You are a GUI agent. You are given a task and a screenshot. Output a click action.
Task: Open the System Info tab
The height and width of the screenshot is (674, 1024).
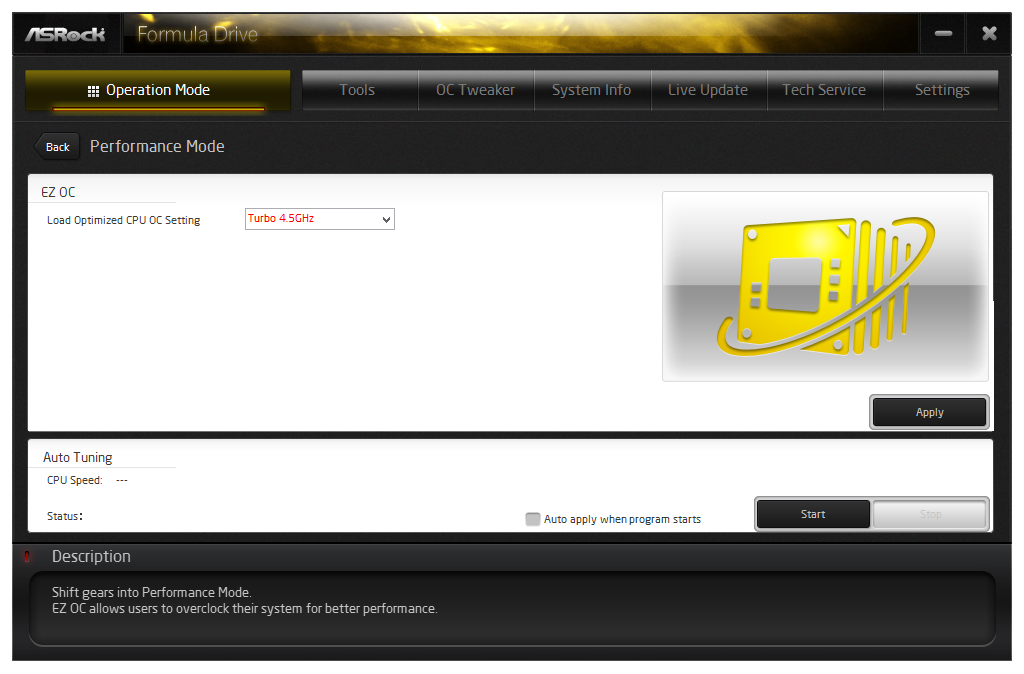click(591, 90)
